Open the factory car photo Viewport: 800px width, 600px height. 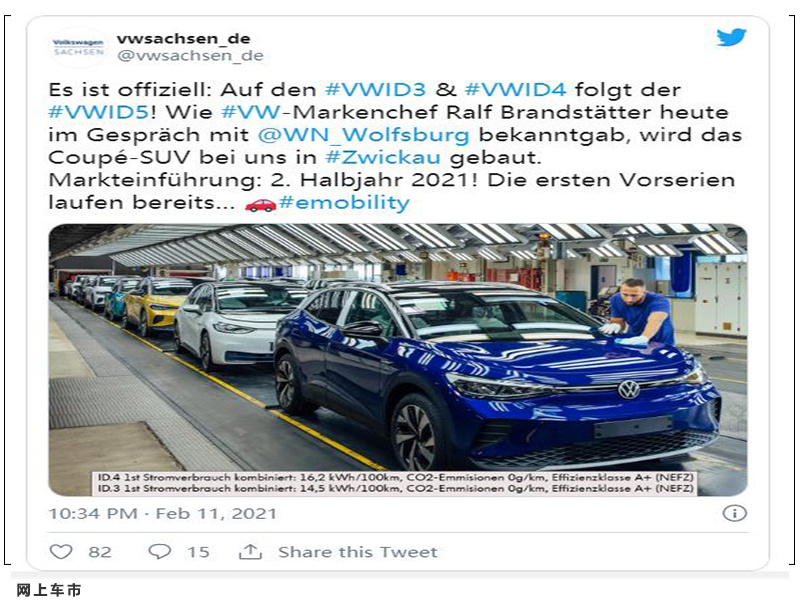[x=398, y=360]
